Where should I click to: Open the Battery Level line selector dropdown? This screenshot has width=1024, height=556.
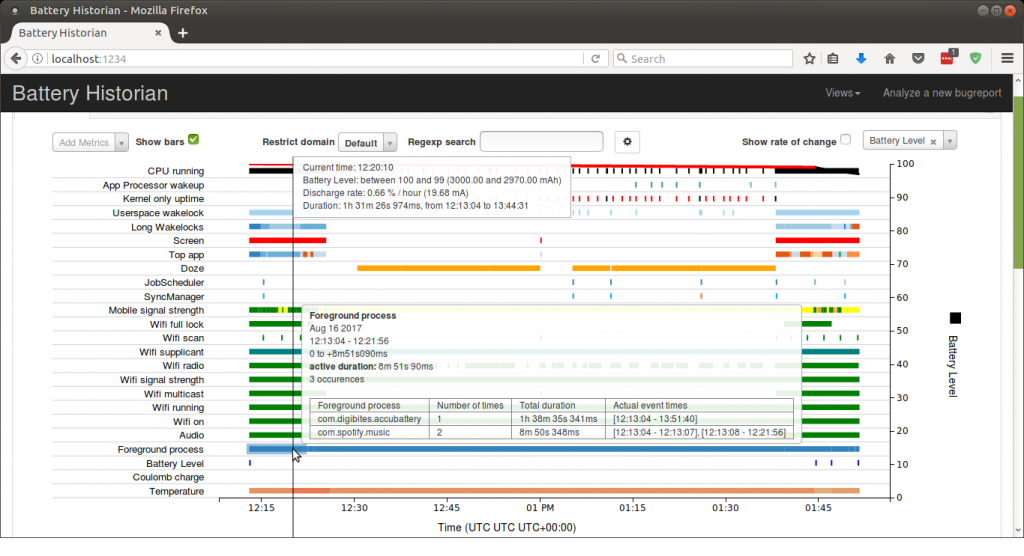(x=950, y=141)
